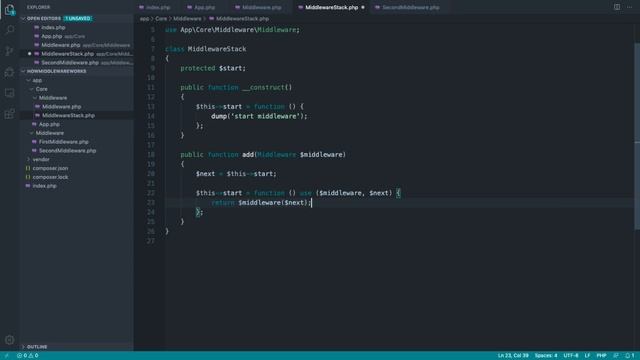This screenshot has height=360, width=640.
Task: Open the Run and Debug view icon
Action: (x=10, y=72)
